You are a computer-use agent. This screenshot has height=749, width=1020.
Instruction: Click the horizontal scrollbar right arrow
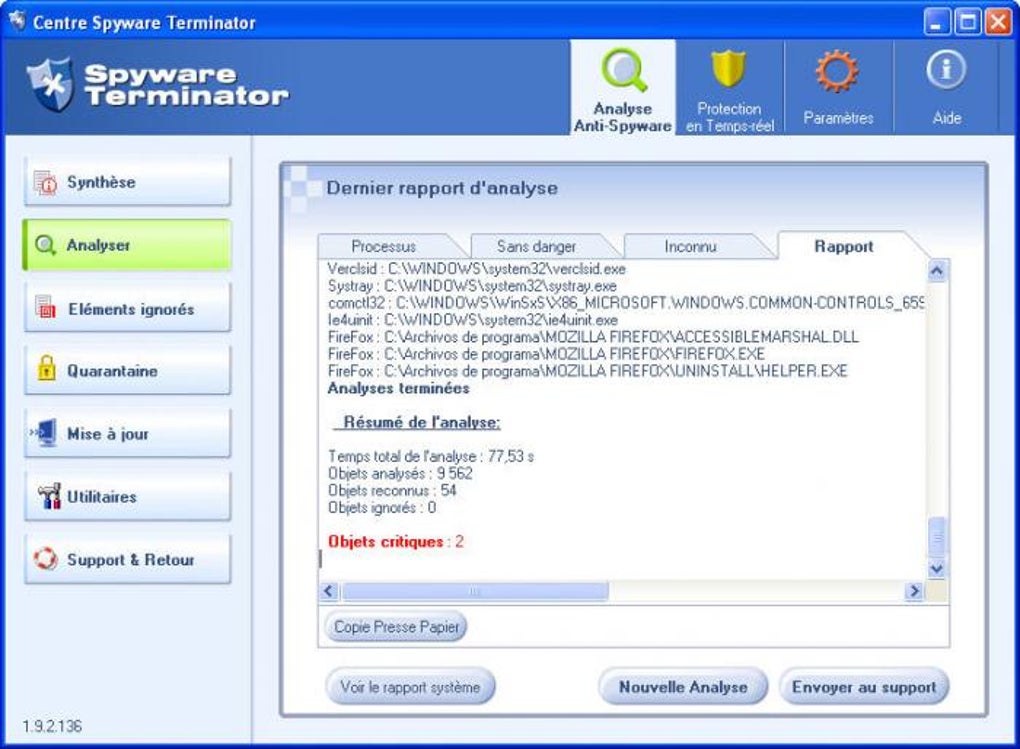pyautogui.click(x=914, y=591)
